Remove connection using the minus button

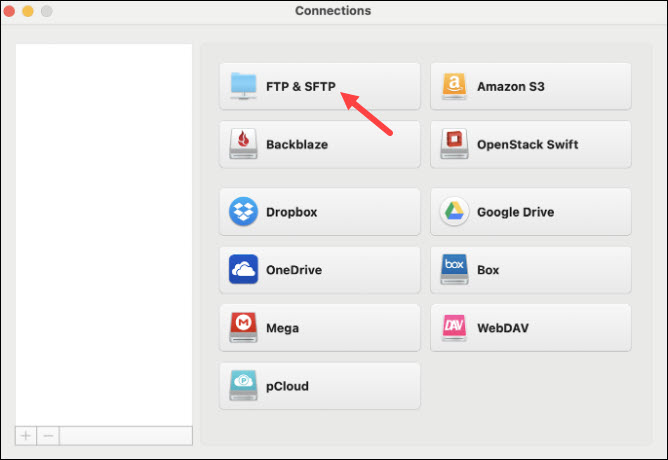pyautogui.click(x=48, y=436)
